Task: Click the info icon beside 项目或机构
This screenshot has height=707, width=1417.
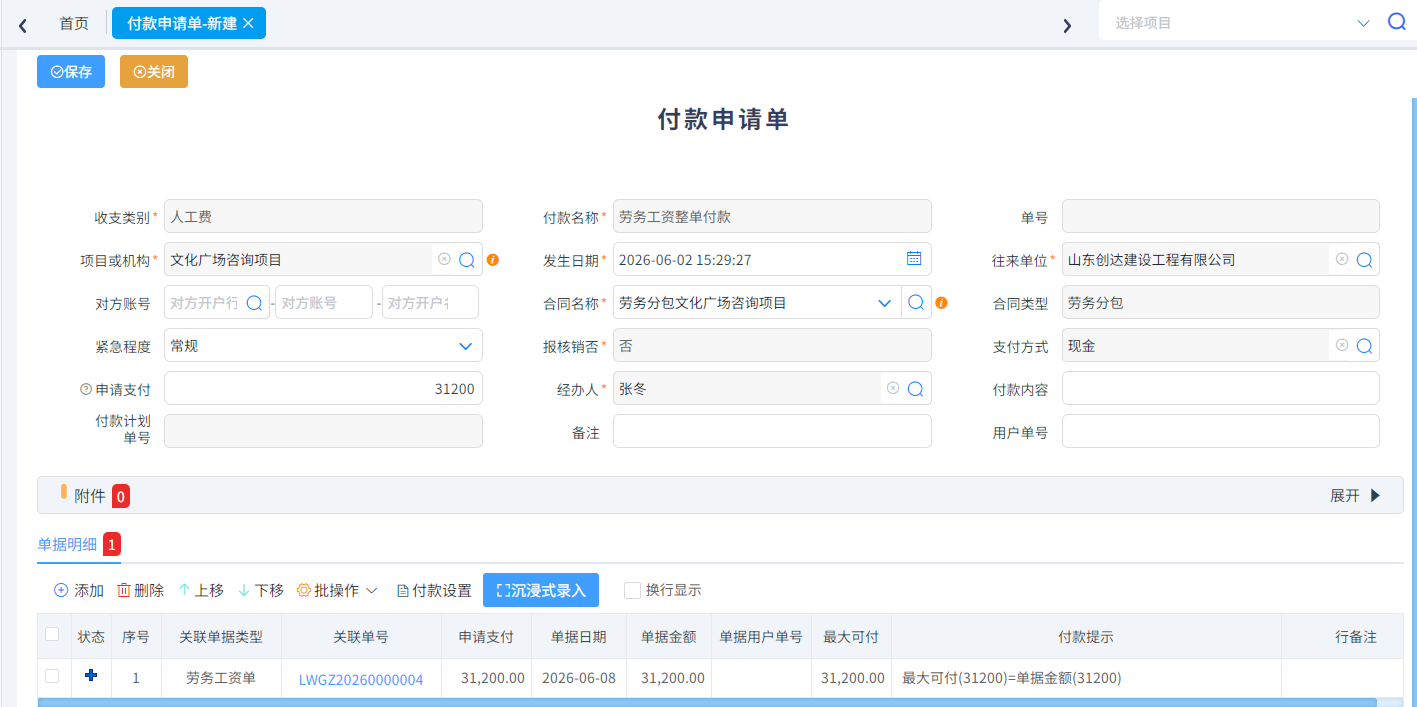Action: pyautogui.click(x=492, y=260)
